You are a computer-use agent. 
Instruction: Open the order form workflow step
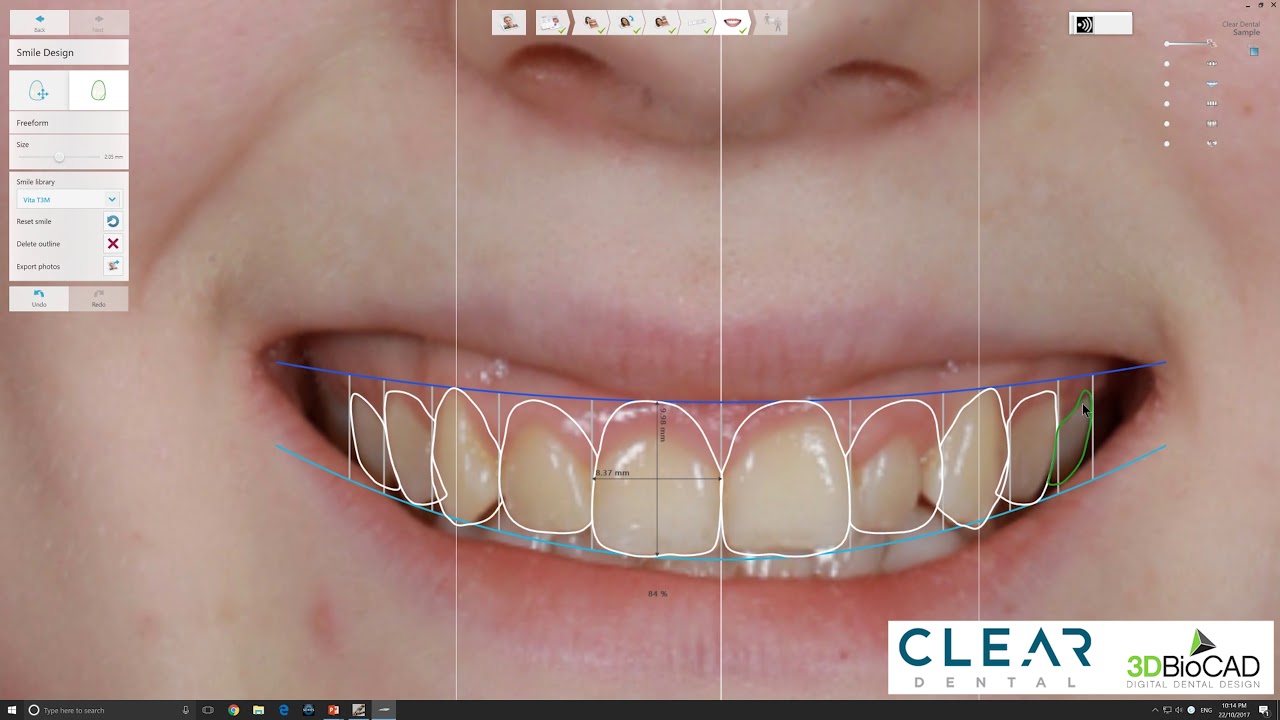[551, 22]
